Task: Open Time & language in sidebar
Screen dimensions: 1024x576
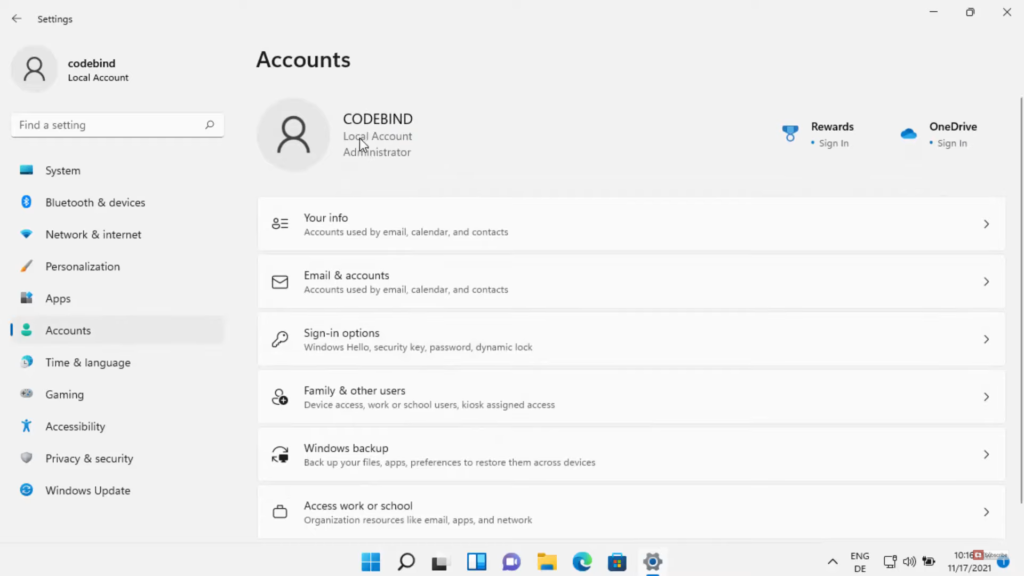Action: (x=118, y=362)
